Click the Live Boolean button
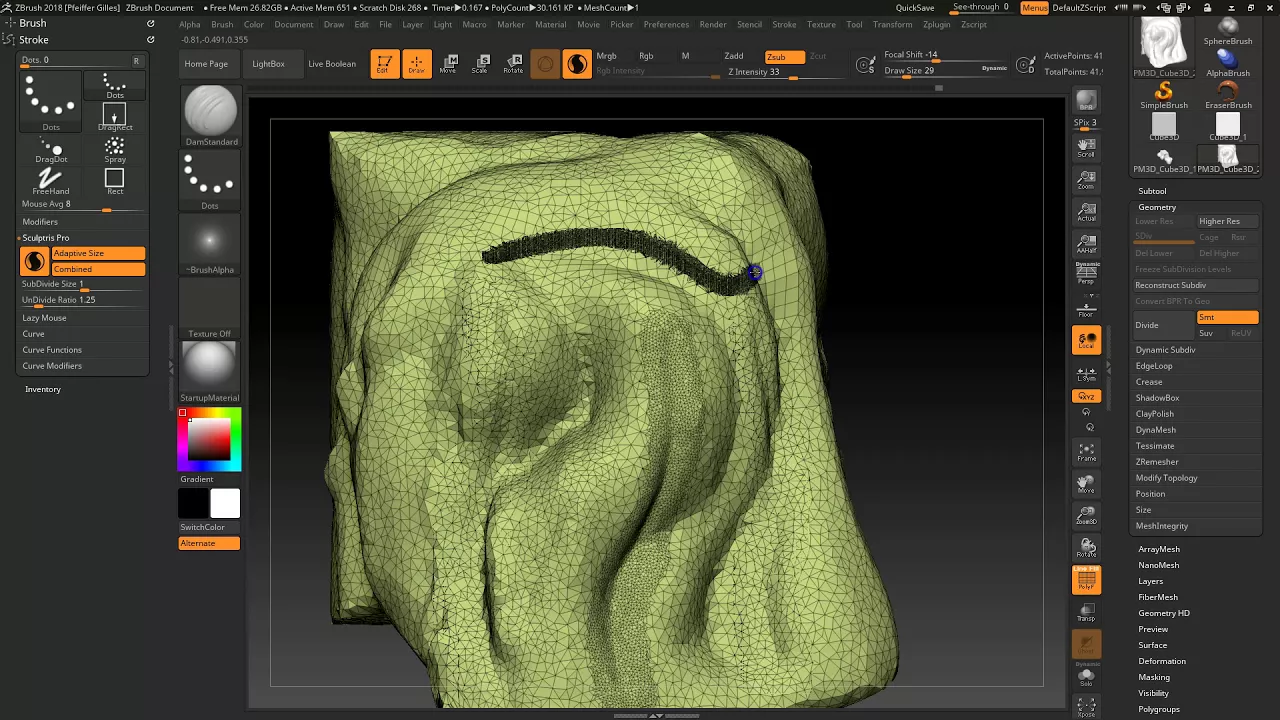This screenshot has height=720, width=1280. (332, 64)
